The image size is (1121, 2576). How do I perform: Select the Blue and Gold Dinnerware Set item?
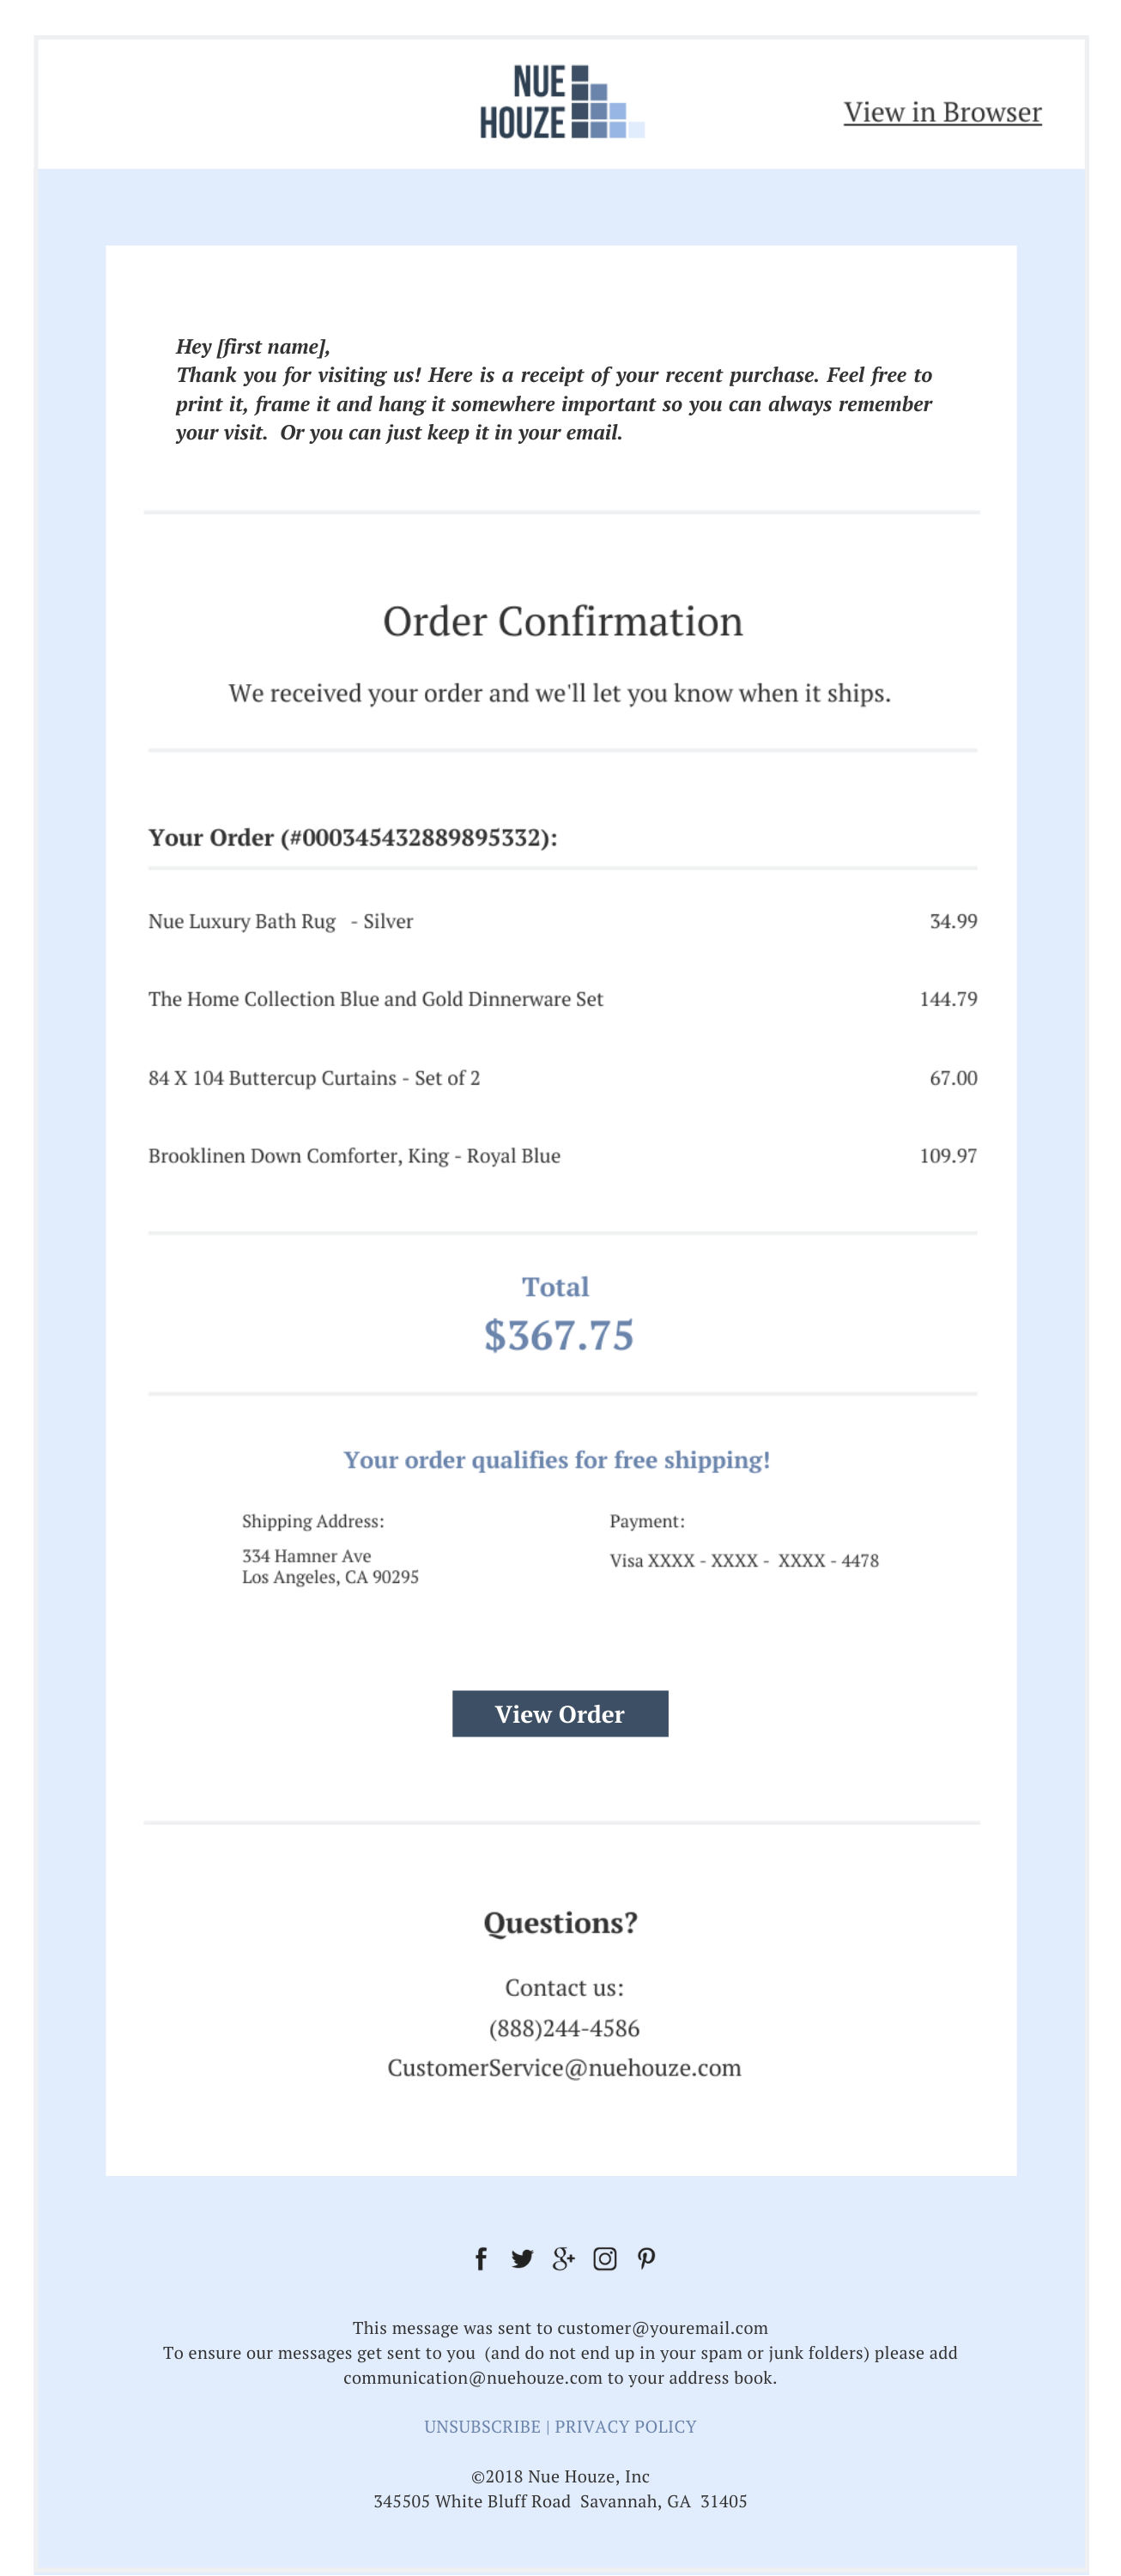coord(375,999)
